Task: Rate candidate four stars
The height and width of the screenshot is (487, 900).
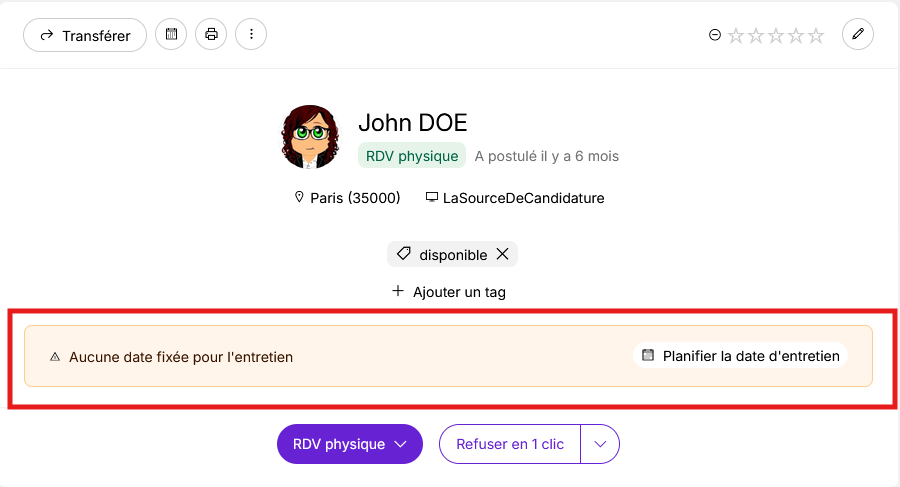Action: coord(796,36)
